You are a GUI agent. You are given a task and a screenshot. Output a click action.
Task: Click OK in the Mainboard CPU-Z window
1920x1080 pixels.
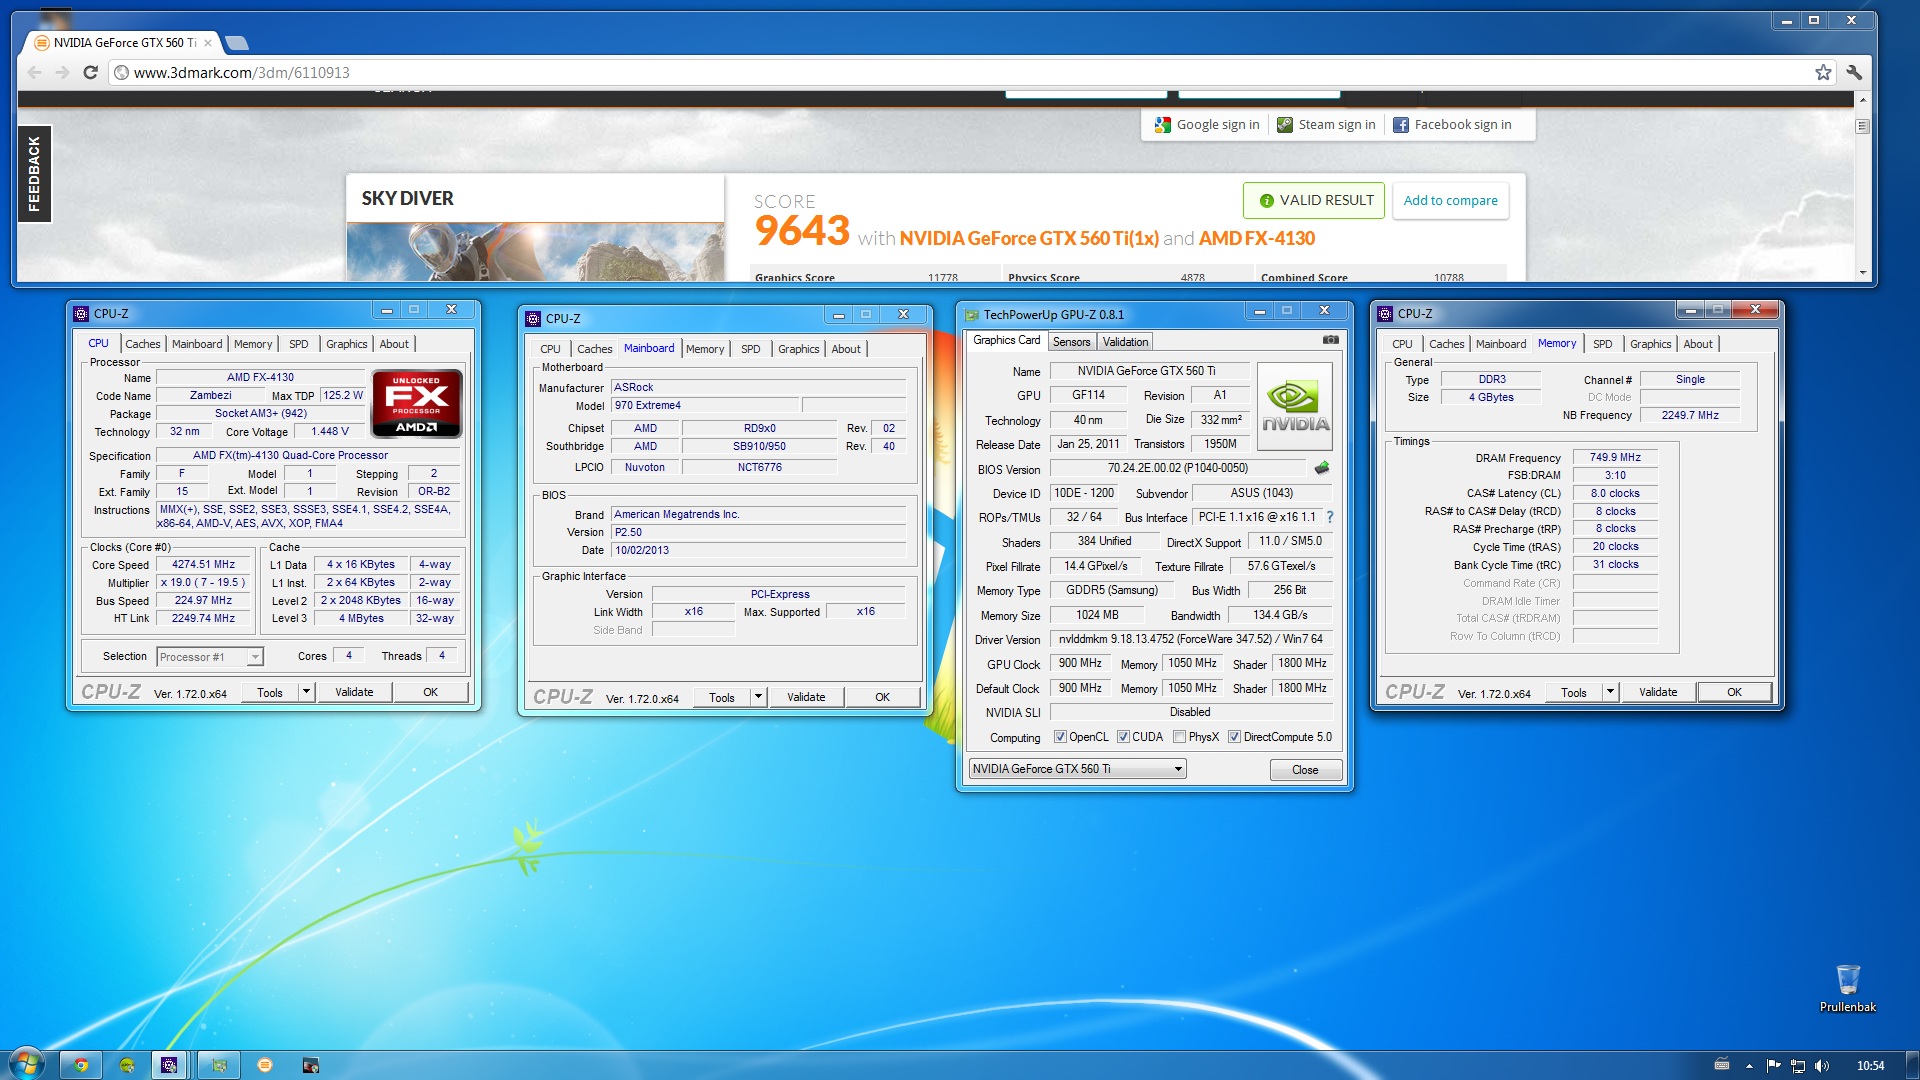coord(882,697)
